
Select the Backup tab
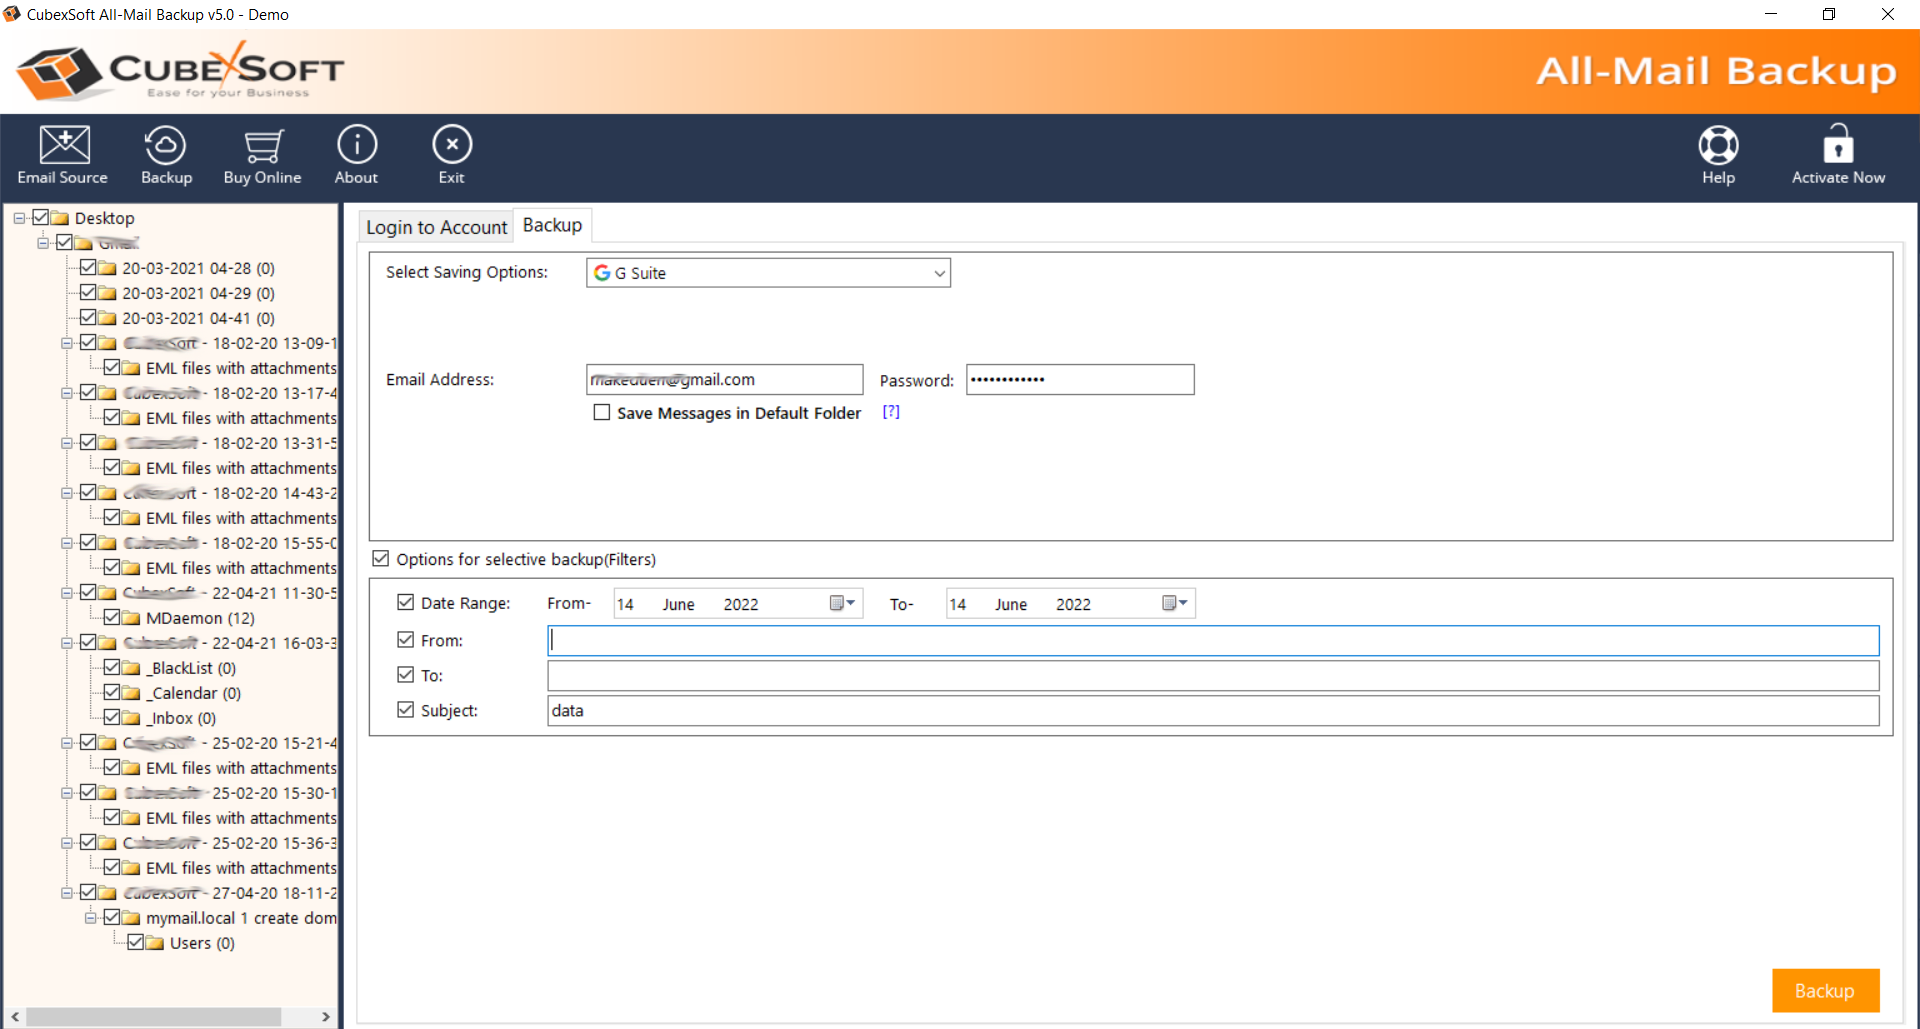[x=551, y=225]
